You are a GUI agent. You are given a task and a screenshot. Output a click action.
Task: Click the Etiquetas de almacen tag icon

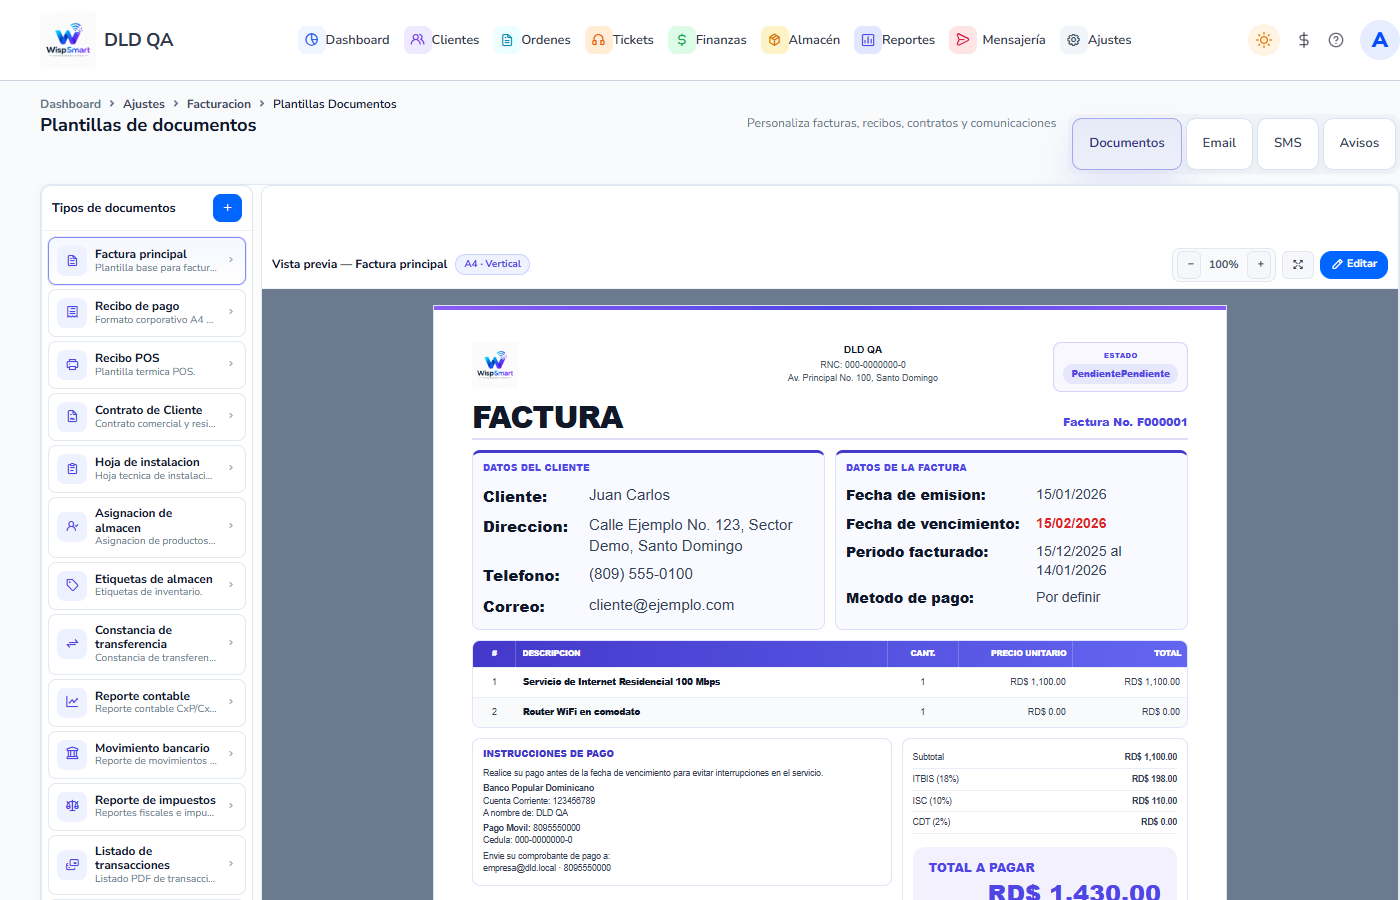point(72,585)
